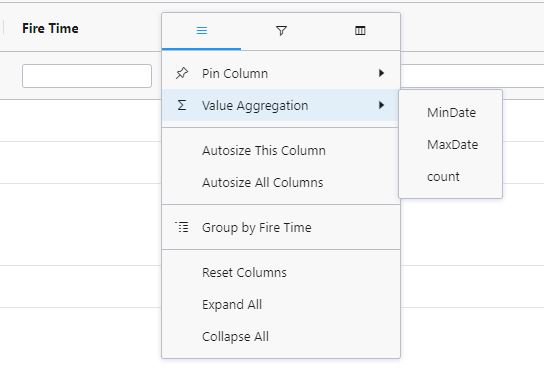Select MinDate aggregation option
544x374 pixels.
(x=451, y=113)
